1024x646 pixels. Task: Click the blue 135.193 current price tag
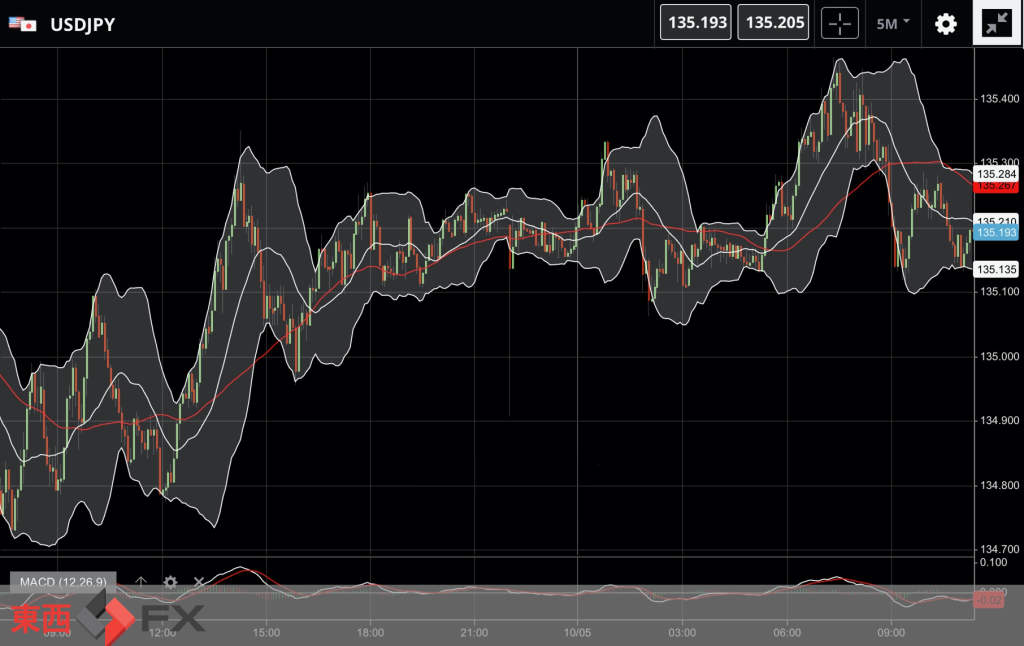[996, 233]
